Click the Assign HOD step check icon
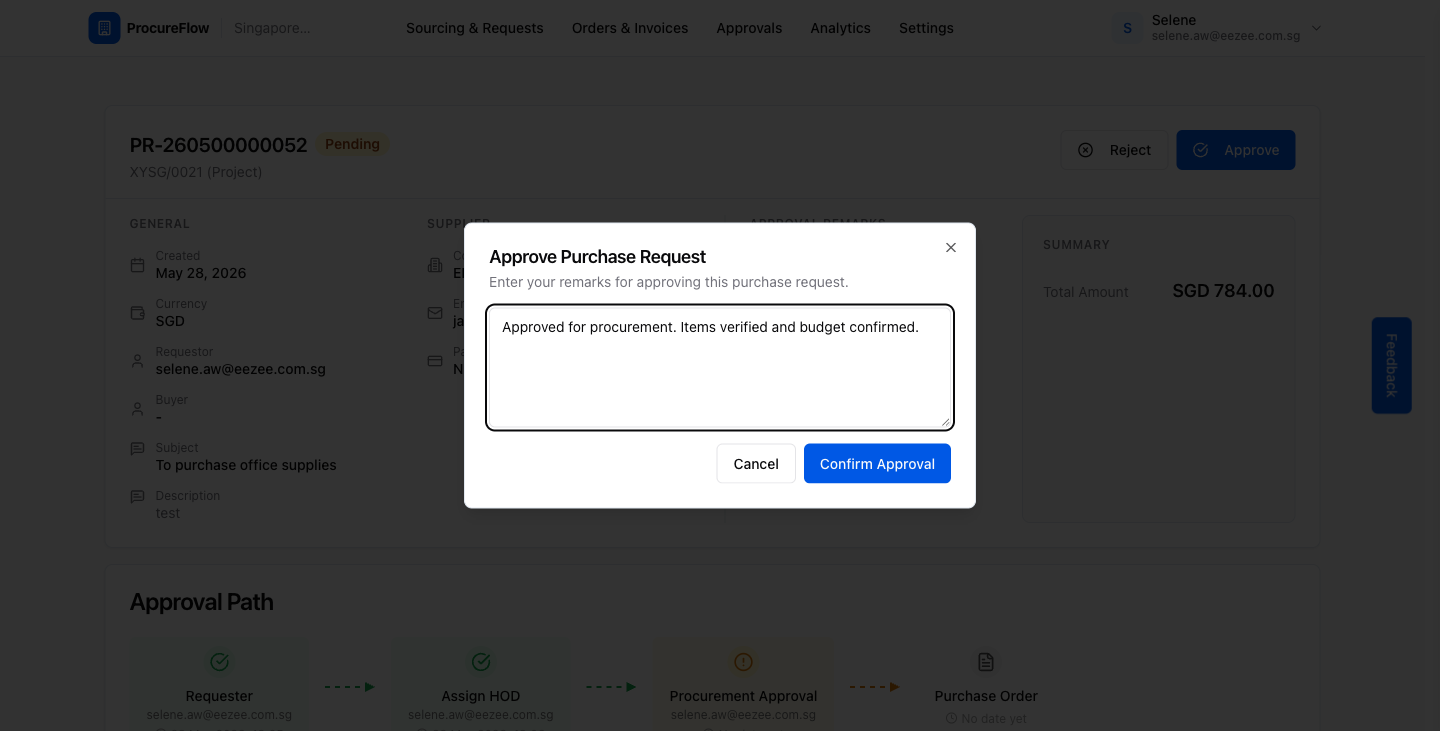 coord(481,661)
